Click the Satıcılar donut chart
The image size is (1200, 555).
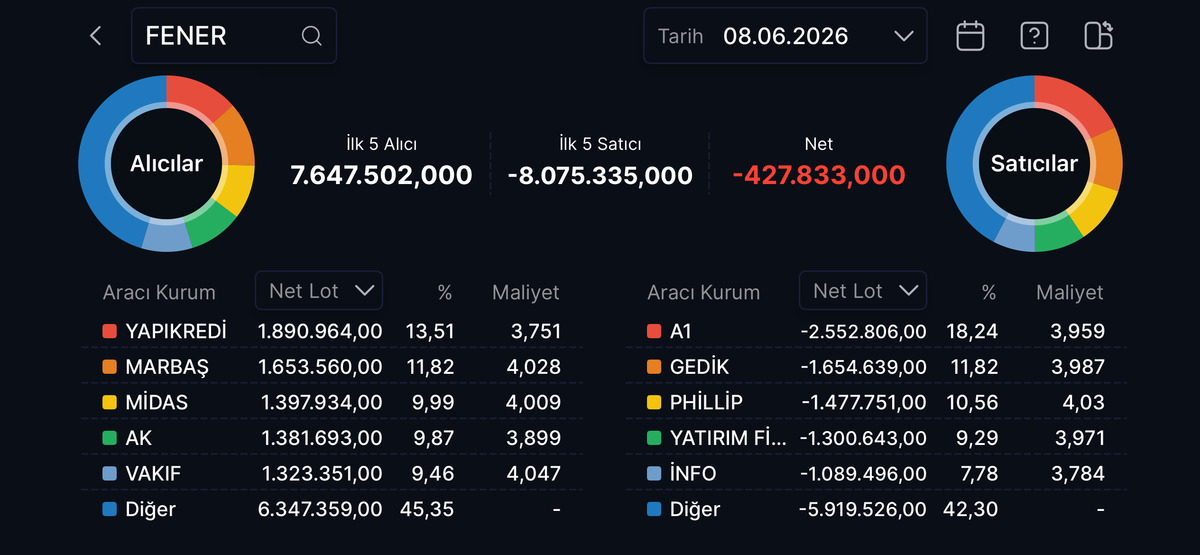[1034, 163]
